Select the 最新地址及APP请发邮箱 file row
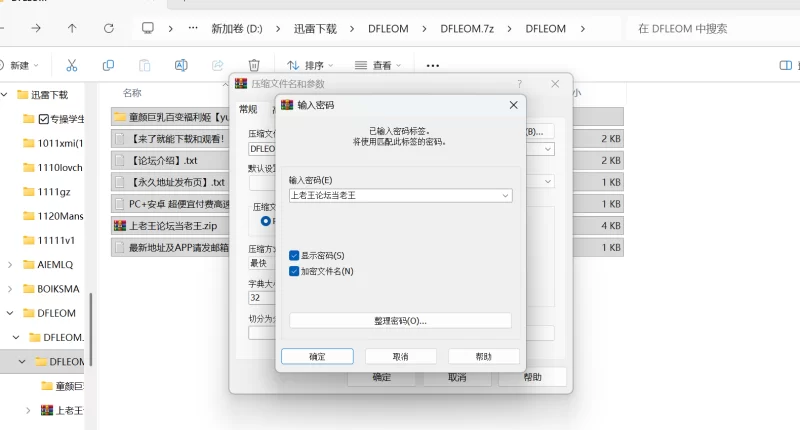 click(170, 247)
